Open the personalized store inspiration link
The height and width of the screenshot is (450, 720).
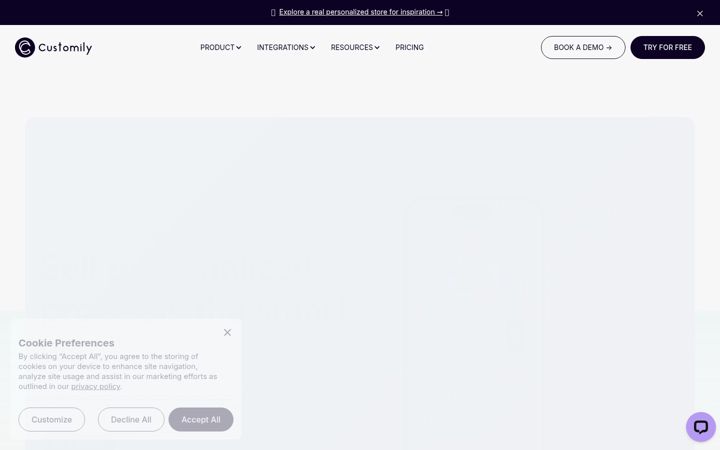point(360,12)
